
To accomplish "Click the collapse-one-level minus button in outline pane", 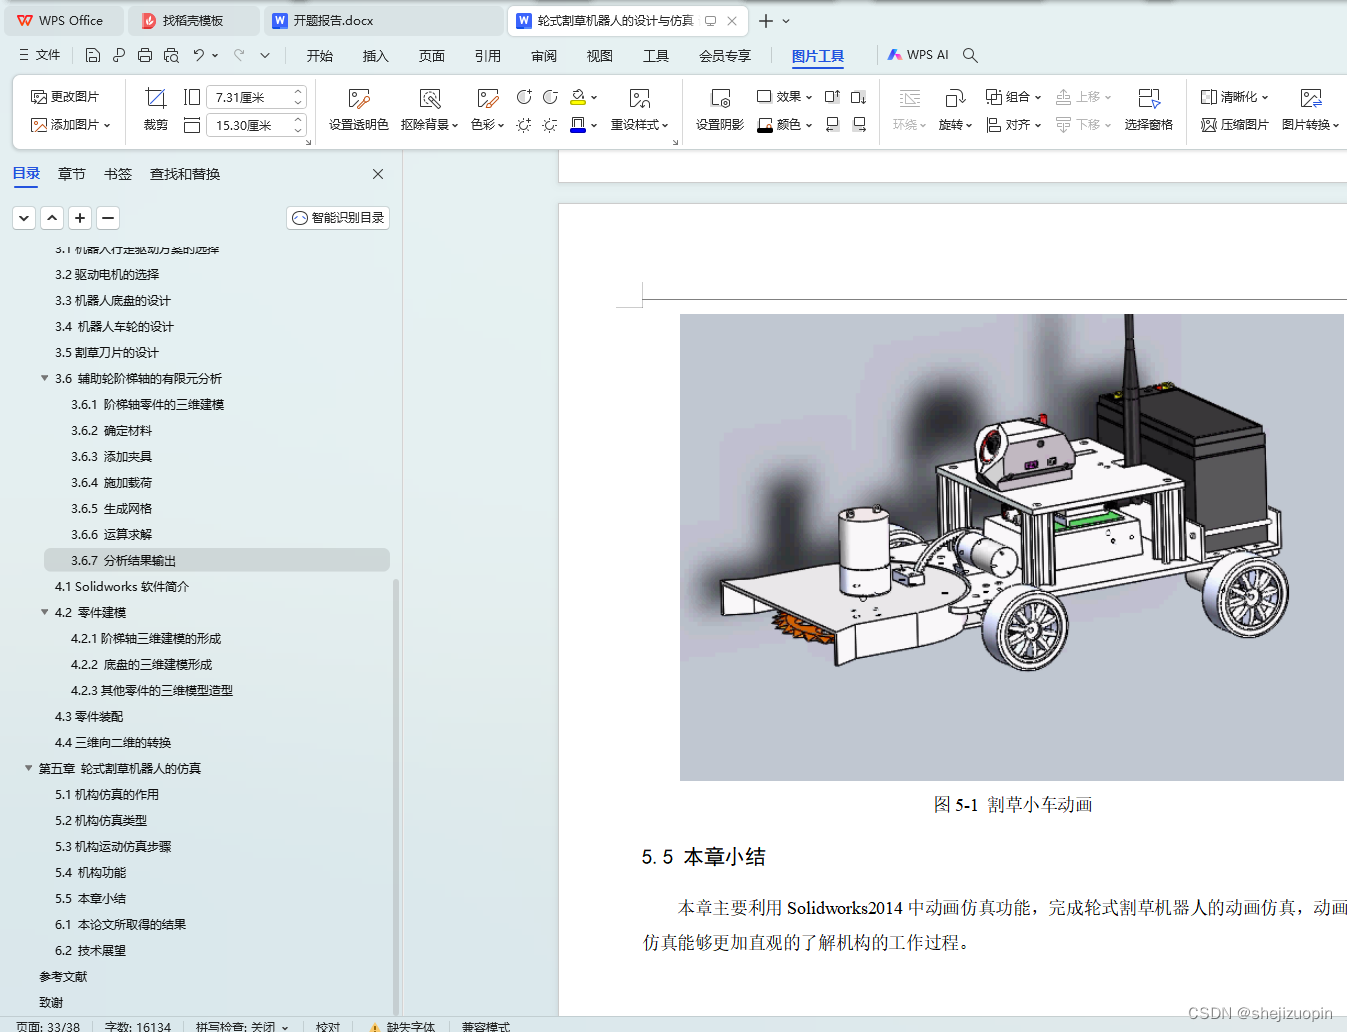I will (108, 218).
